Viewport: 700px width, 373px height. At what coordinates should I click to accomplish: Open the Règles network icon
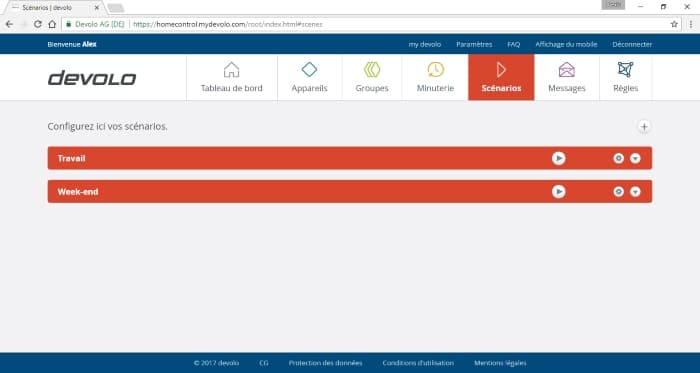coord(625,70)
